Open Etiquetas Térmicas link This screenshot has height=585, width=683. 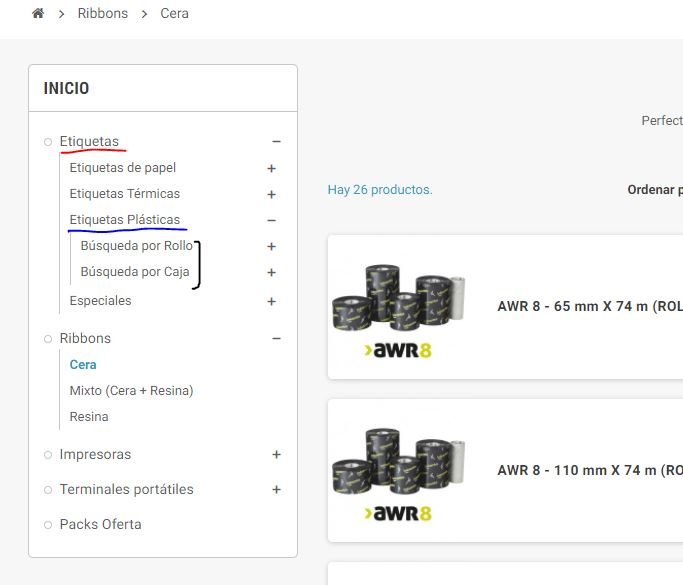click(125, 194)
